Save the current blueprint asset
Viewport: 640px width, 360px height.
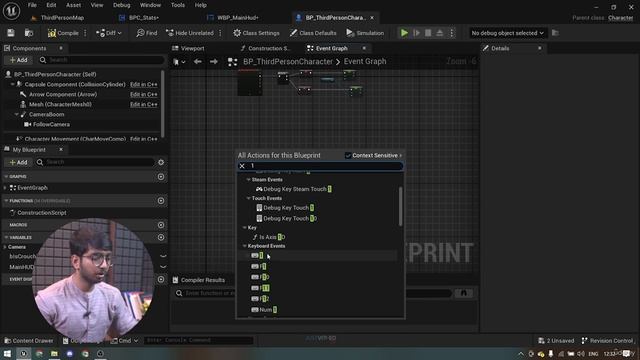(11, 33)
